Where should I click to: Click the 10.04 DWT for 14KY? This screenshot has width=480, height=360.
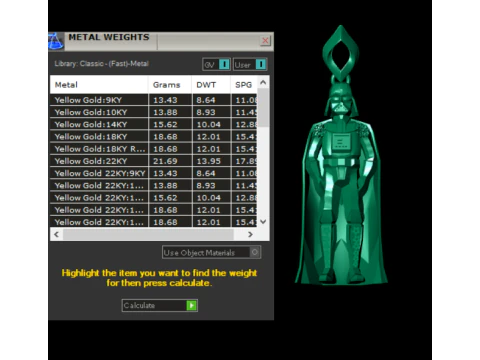pos(209,124)
